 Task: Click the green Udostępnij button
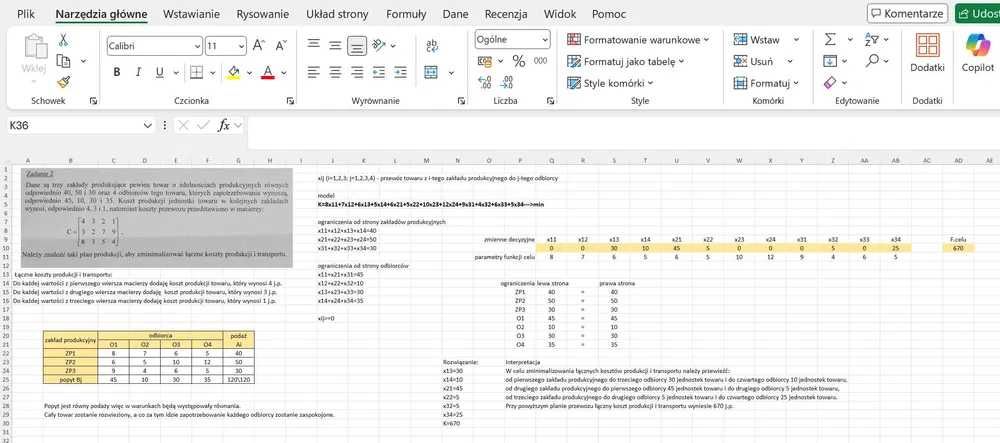[977, 13]
